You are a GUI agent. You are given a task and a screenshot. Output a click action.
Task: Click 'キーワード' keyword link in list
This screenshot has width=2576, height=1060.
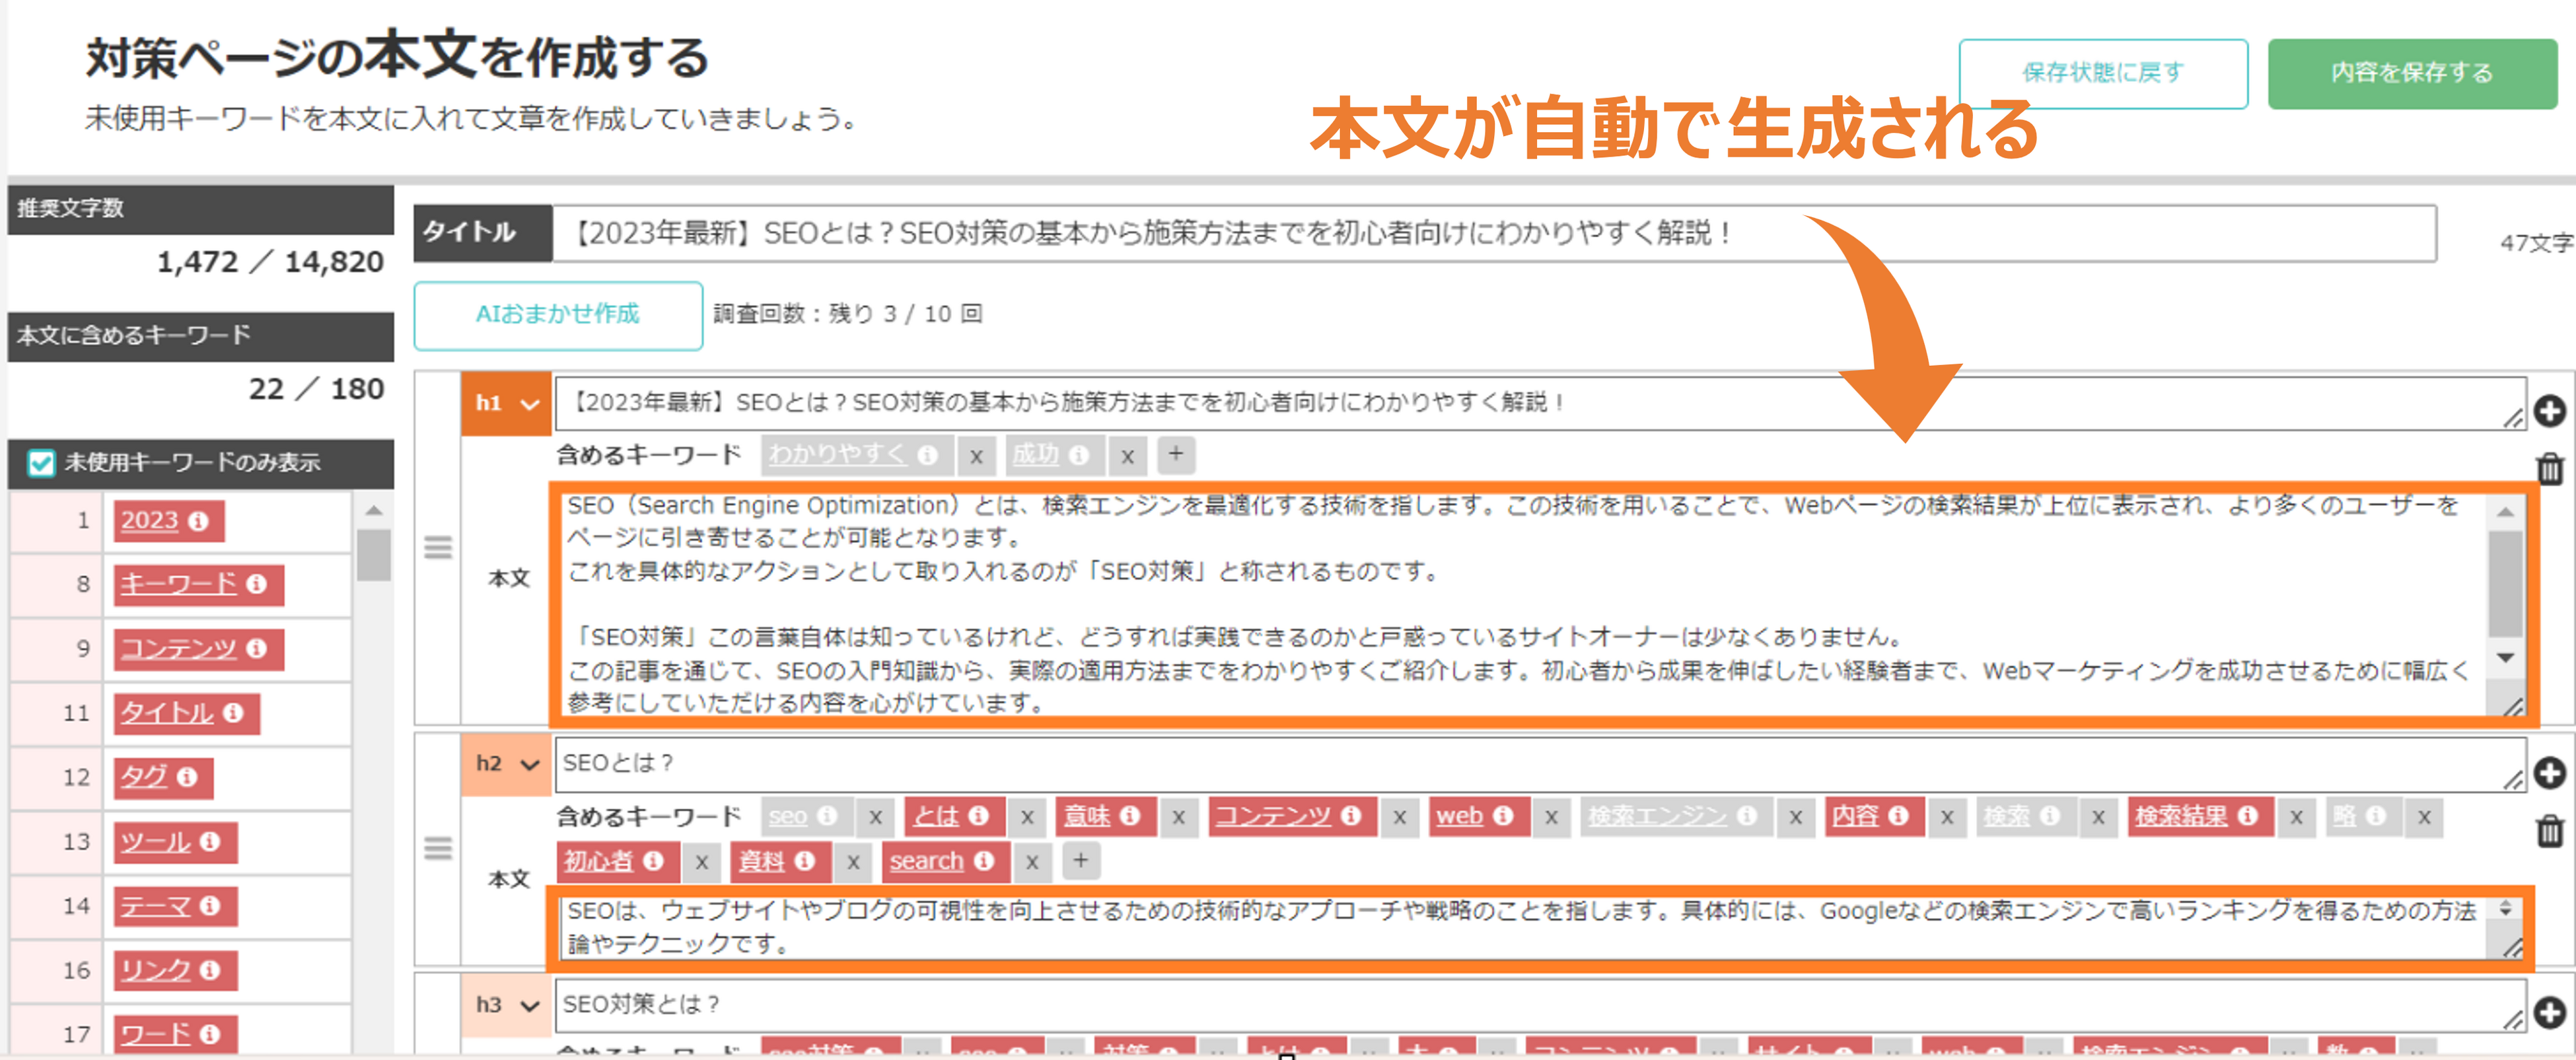(179, 584)
